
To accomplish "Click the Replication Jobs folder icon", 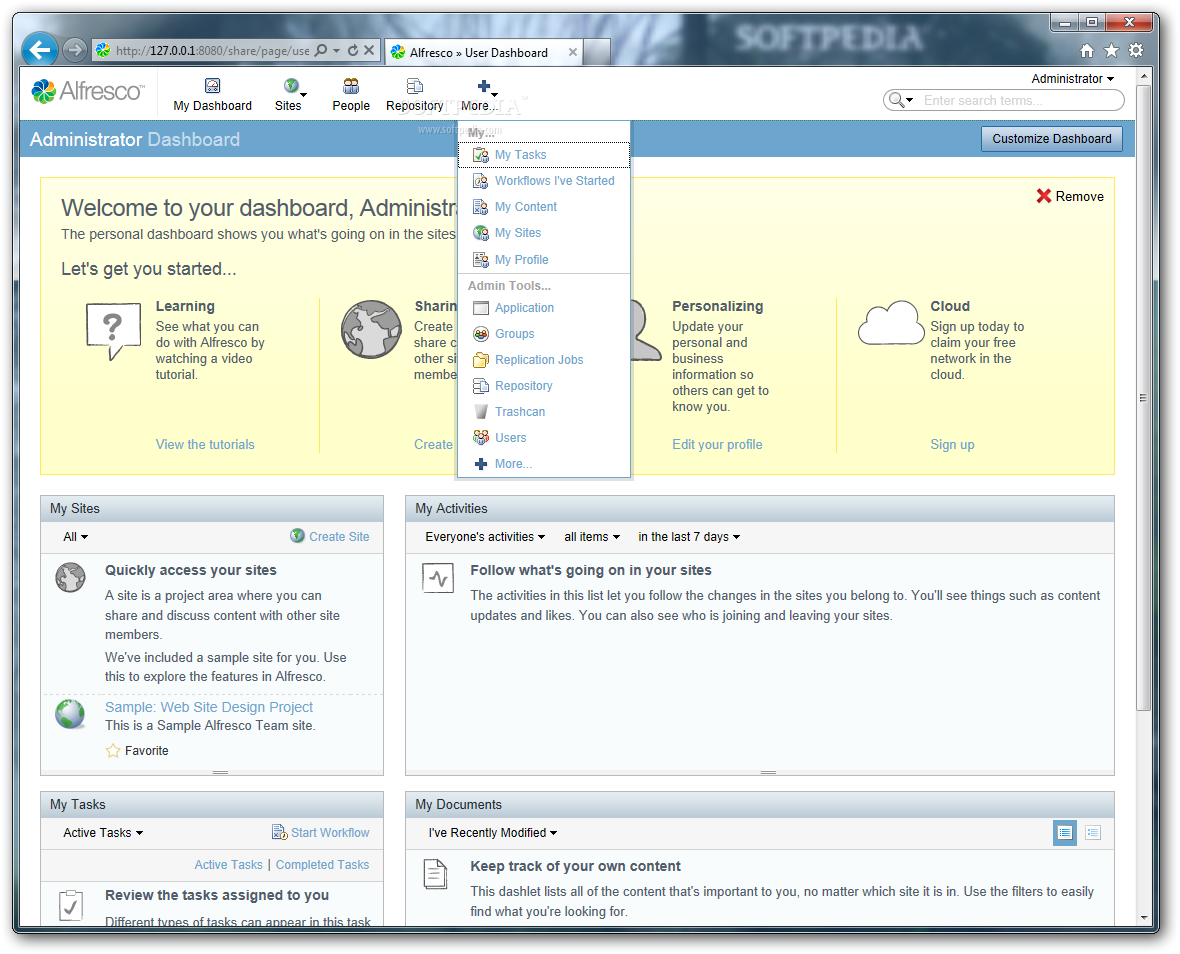I will (481, 360).
